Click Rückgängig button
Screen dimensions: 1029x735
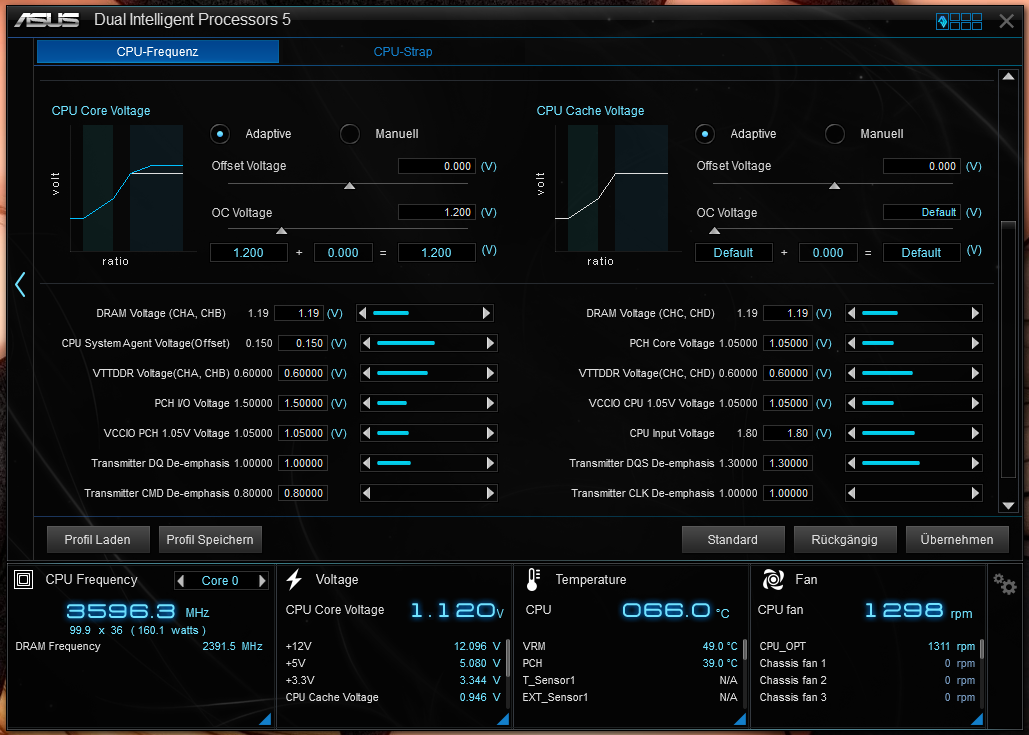[x=845, y=539]
